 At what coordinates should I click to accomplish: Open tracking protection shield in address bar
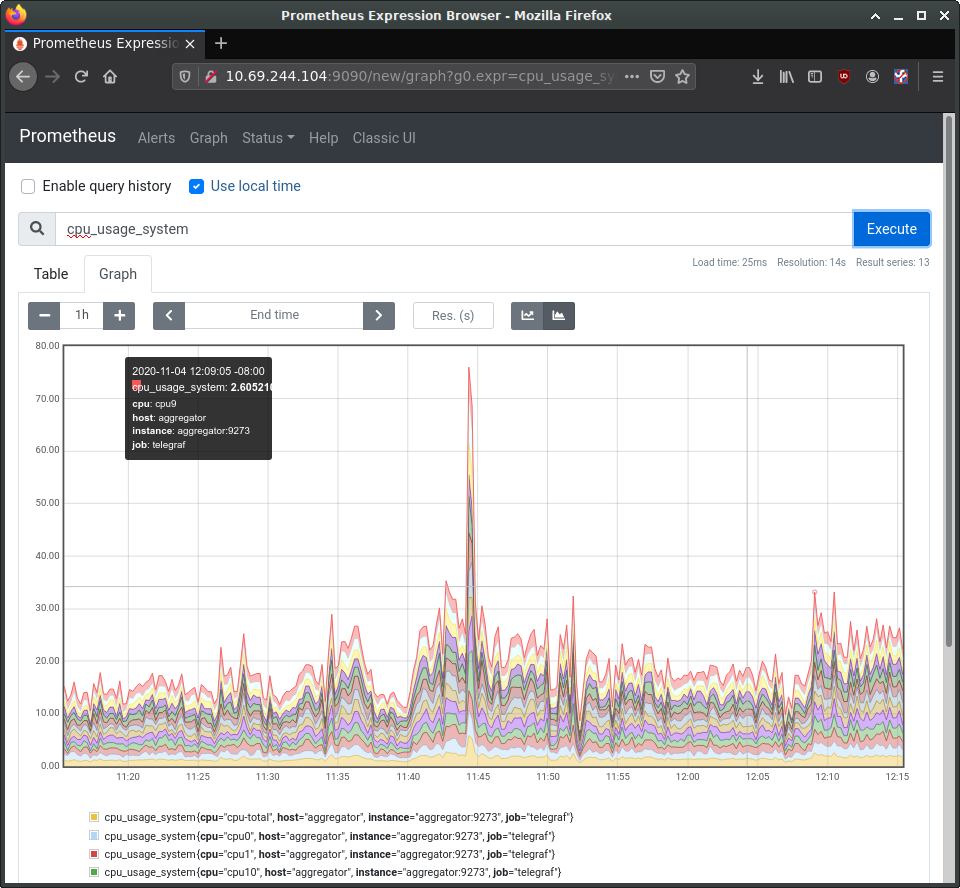point(185,77)
